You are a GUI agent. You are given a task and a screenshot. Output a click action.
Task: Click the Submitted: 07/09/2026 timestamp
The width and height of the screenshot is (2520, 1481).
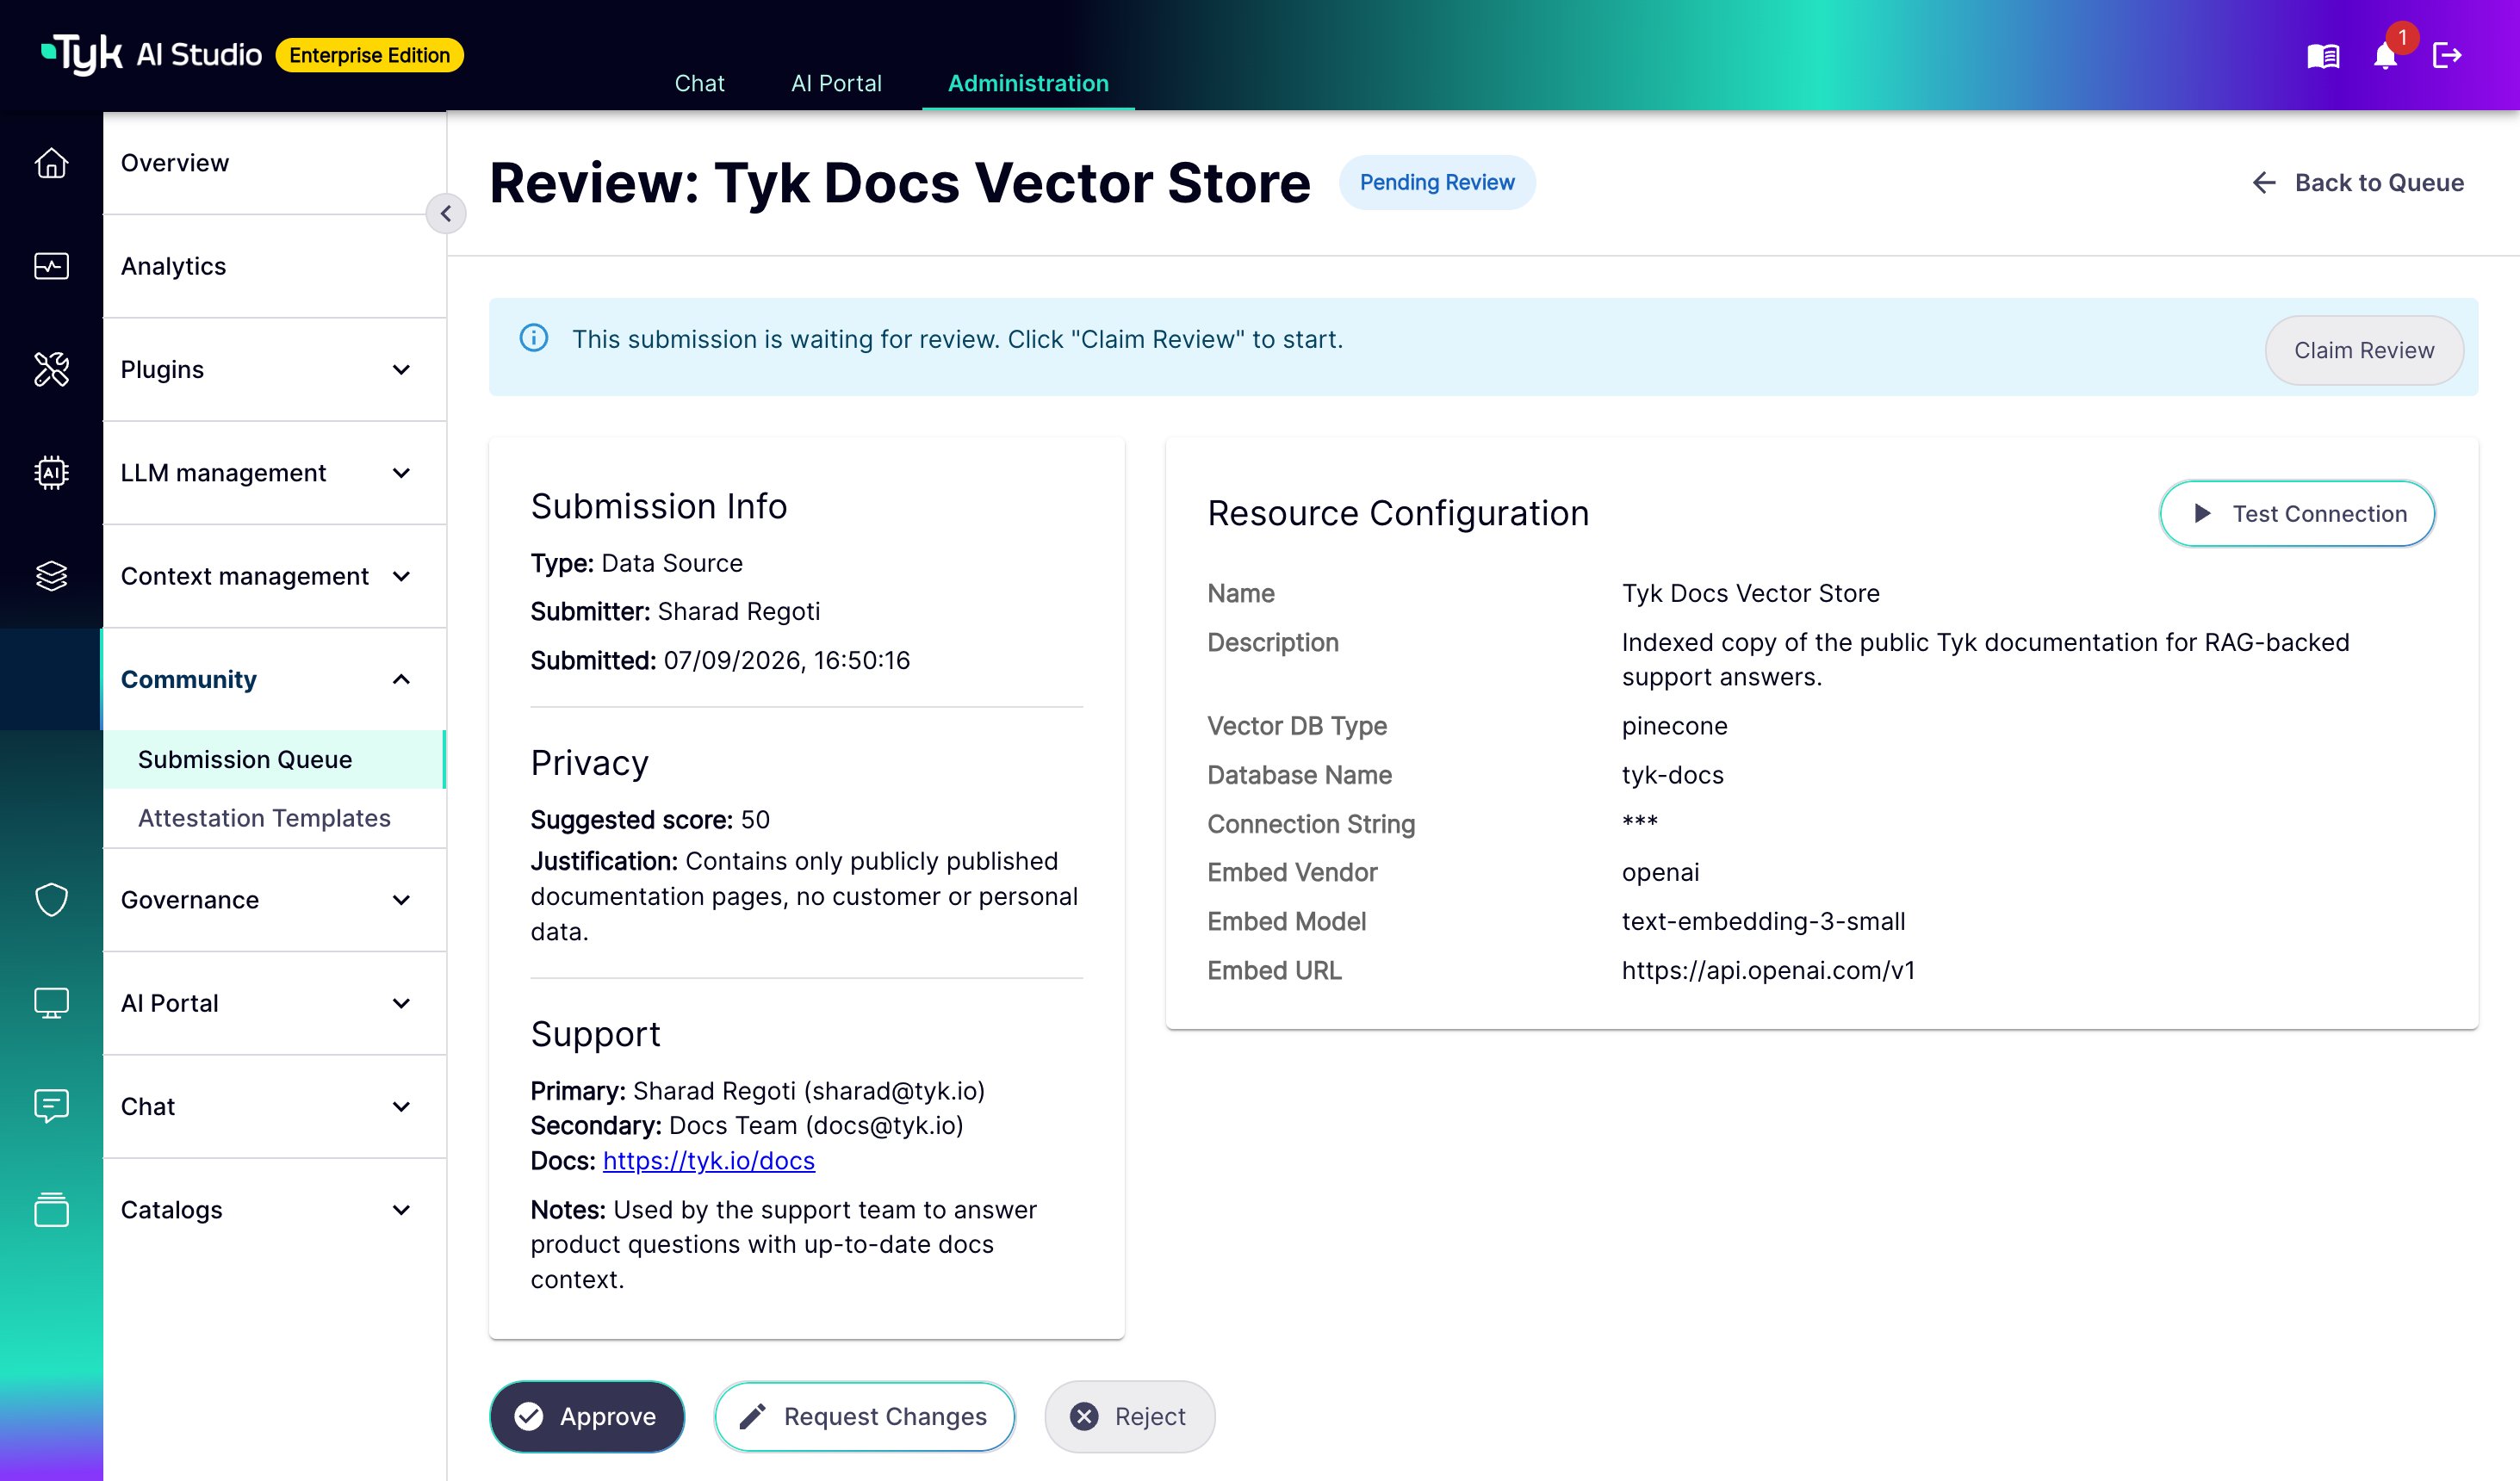pyautogui.click(x=720, y=660)
